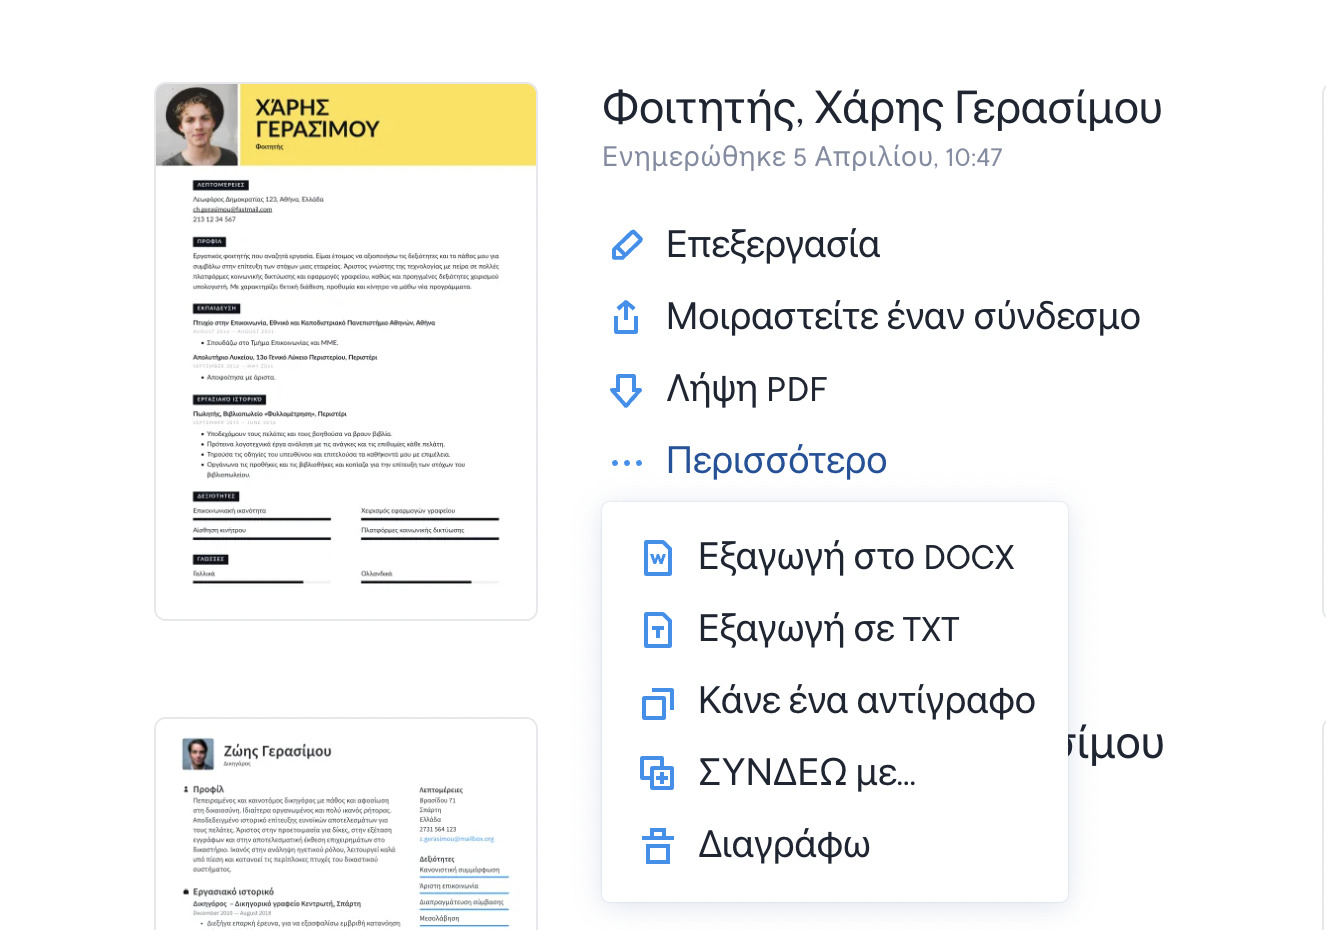Select Εξαγωγή στο DOCX menu entry
Screen dimensions: 1326x930
point(856,557)
